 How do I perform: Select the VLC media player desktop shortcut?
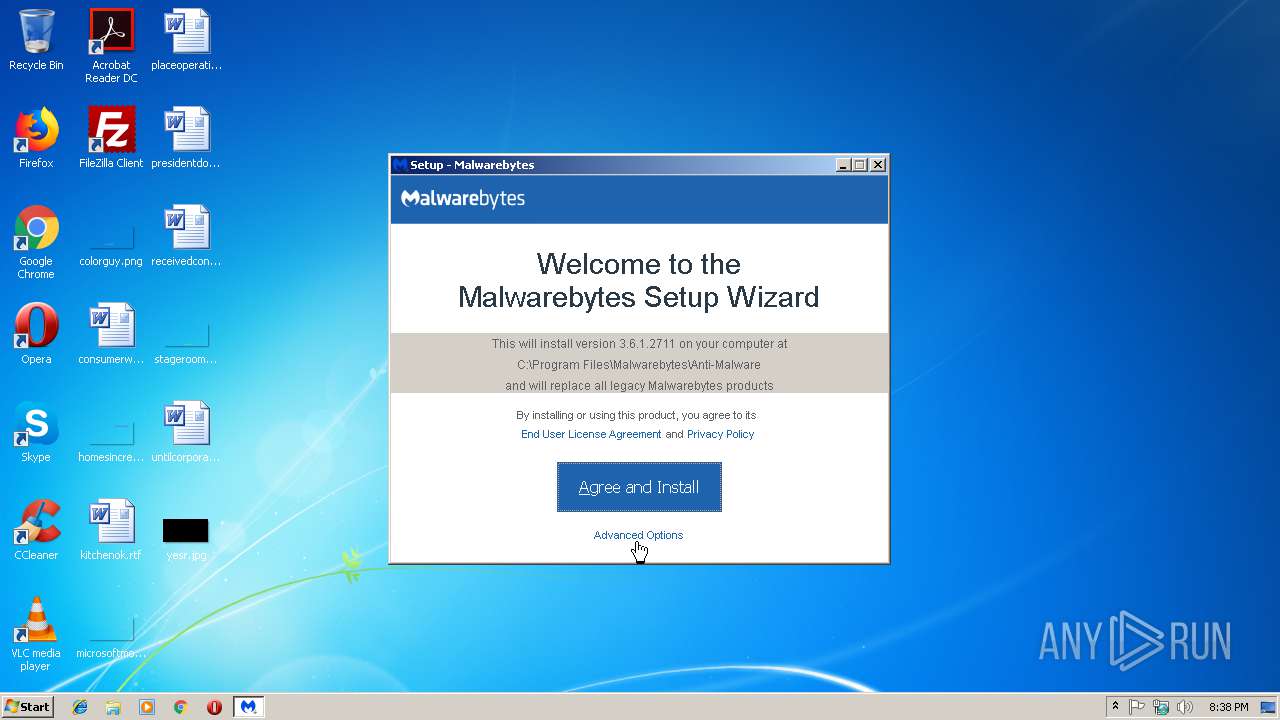click(x=36, y=634)
